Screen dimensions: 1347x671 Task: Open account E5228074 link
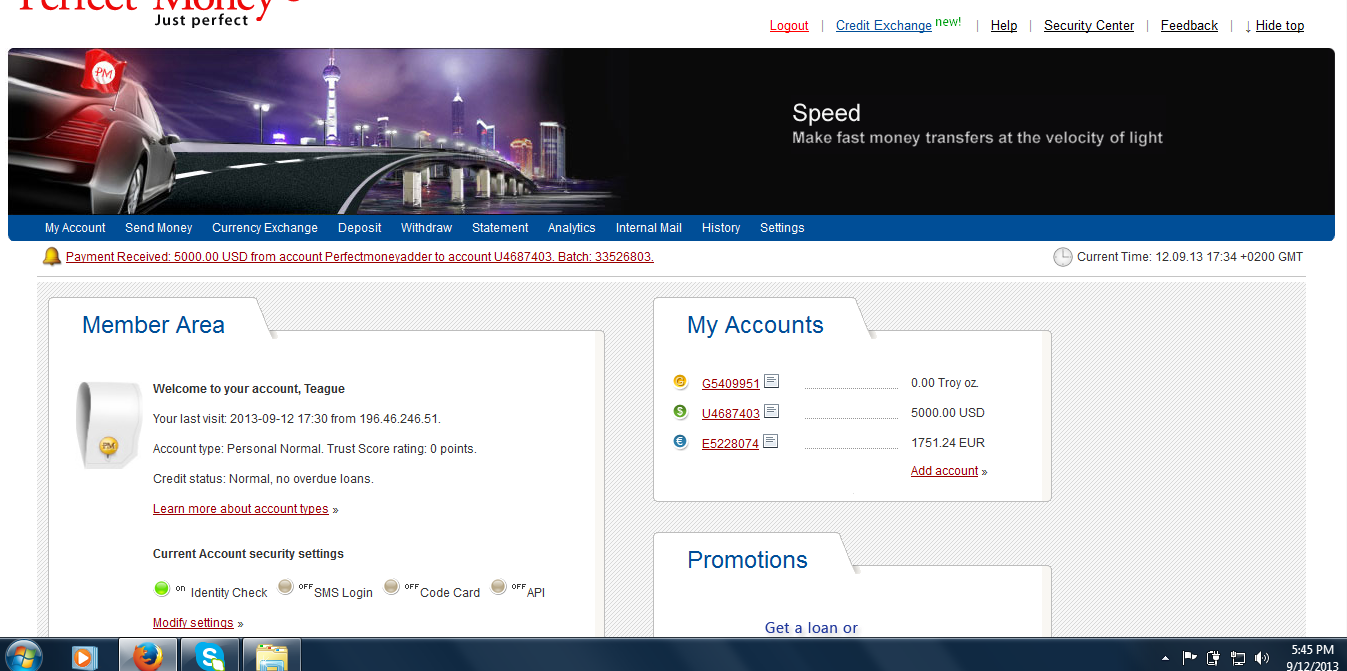[x=730, y=443]
